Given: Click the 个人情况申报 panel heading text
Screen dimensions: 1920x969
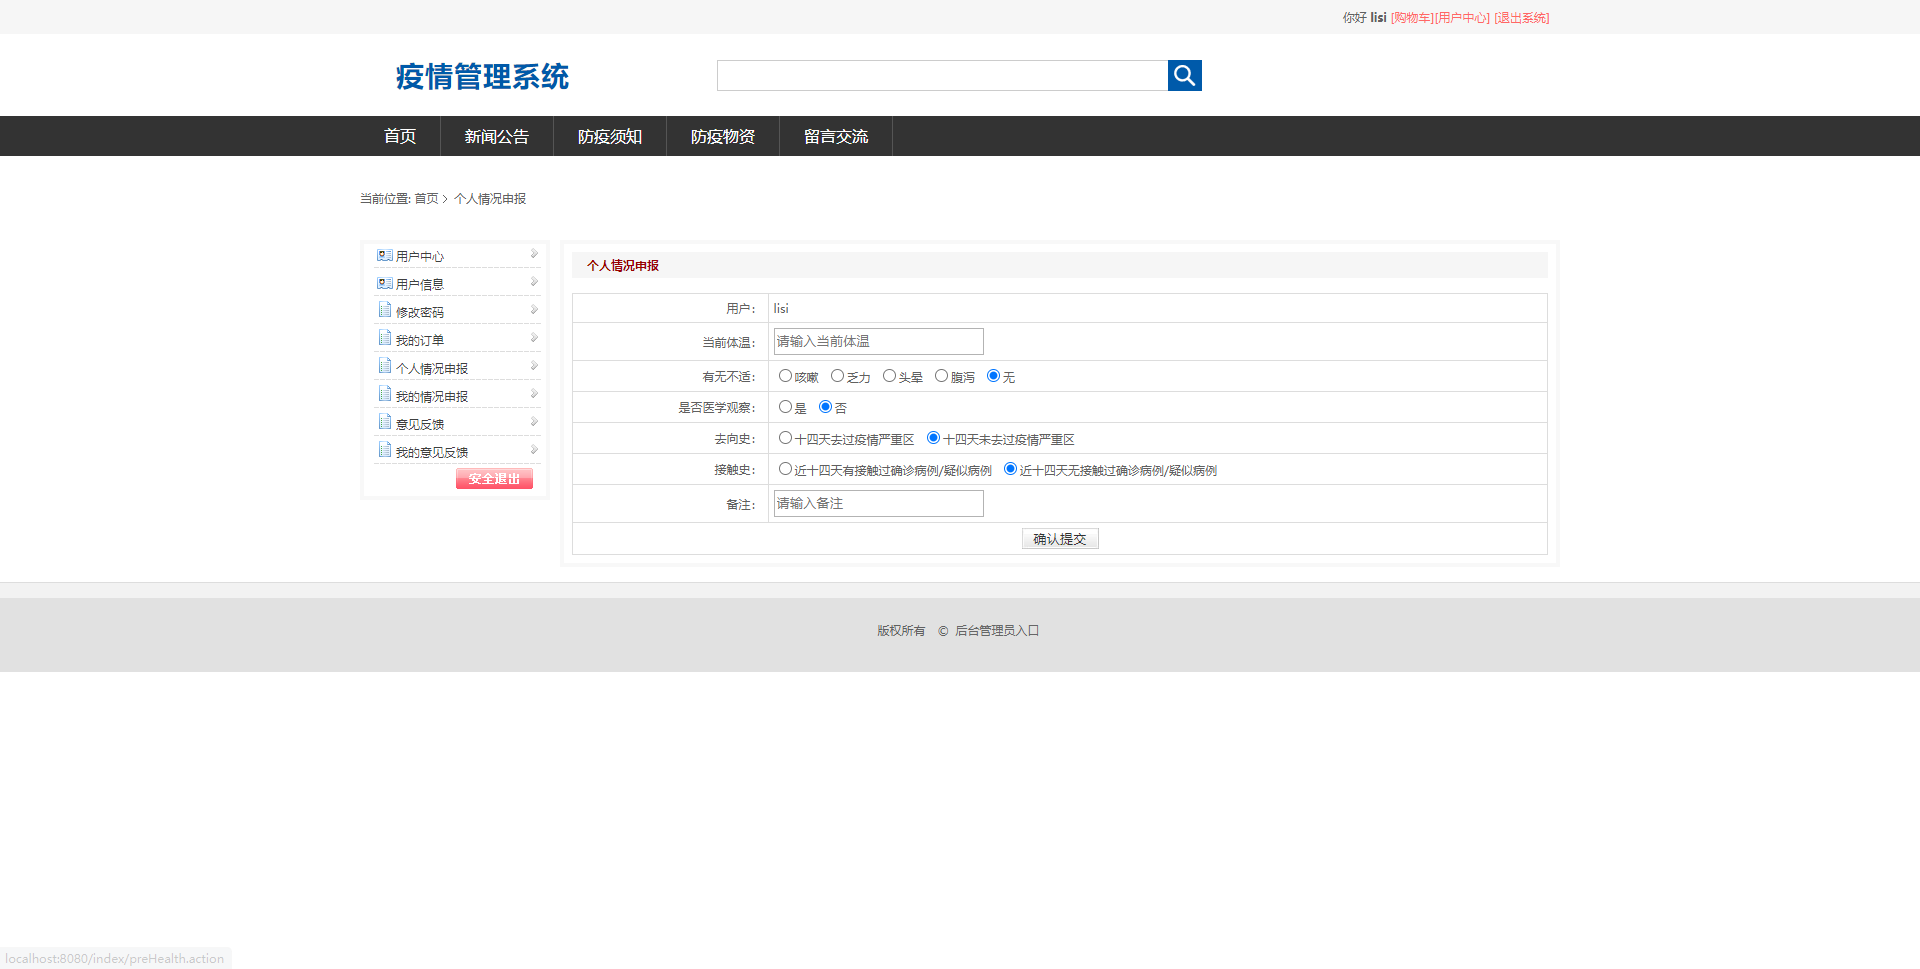Looking at the screenshot, I should 623,266.
